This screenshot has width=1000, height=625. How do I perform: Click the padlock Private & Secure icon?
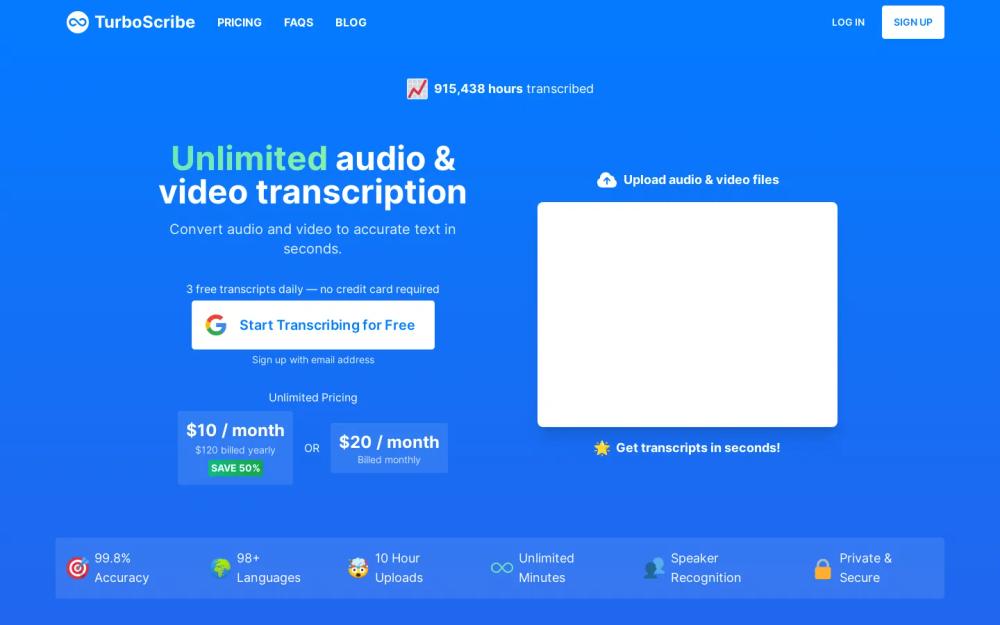point(823,568)
